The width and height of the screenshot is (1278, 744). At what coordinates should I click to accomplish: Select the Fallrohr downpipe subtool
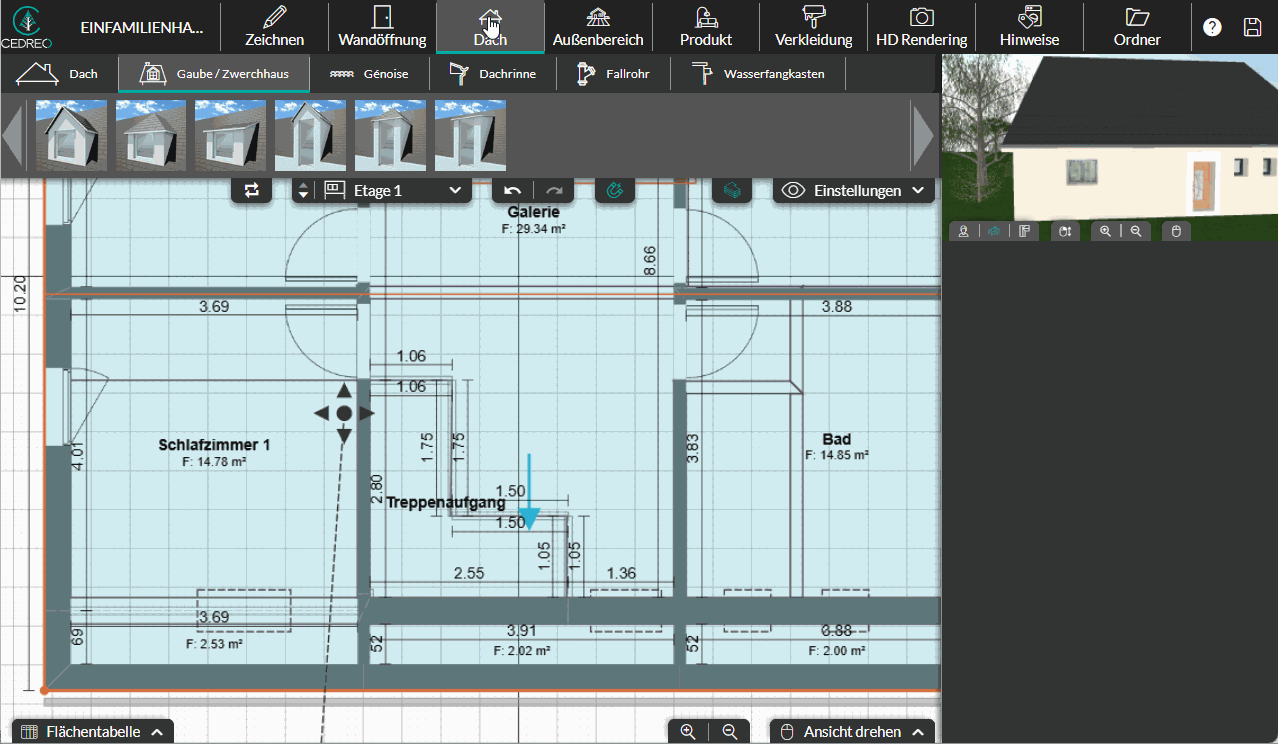click(613, 74)
